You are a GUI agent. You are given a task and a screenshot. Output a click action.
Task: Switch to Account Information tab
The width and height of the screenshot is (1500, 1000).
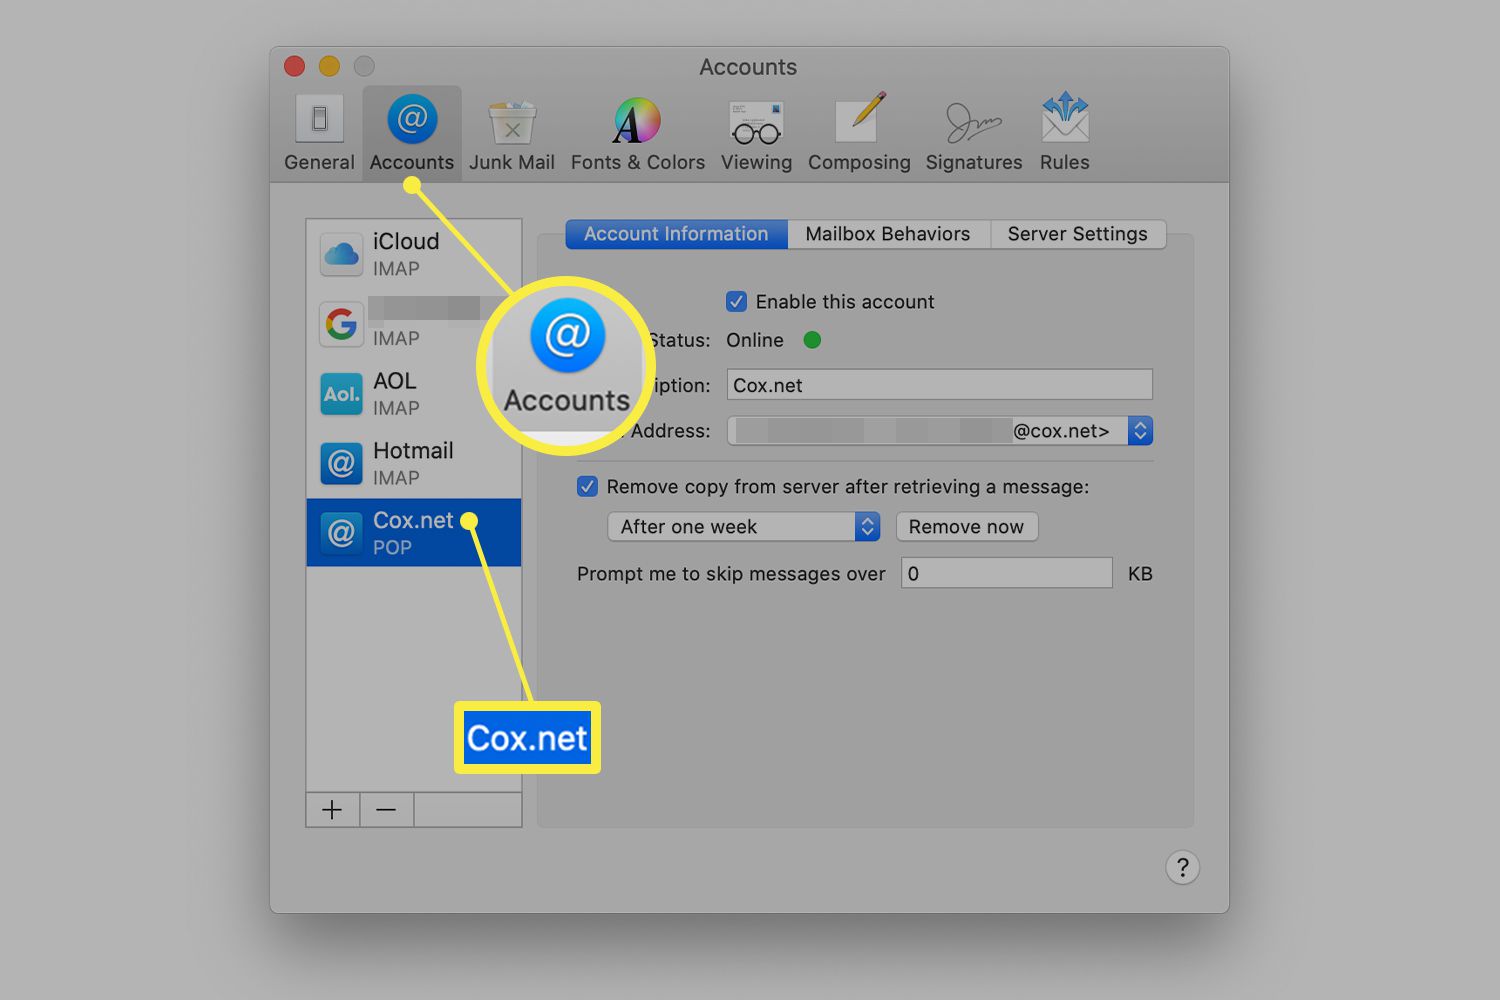[677, 234]
